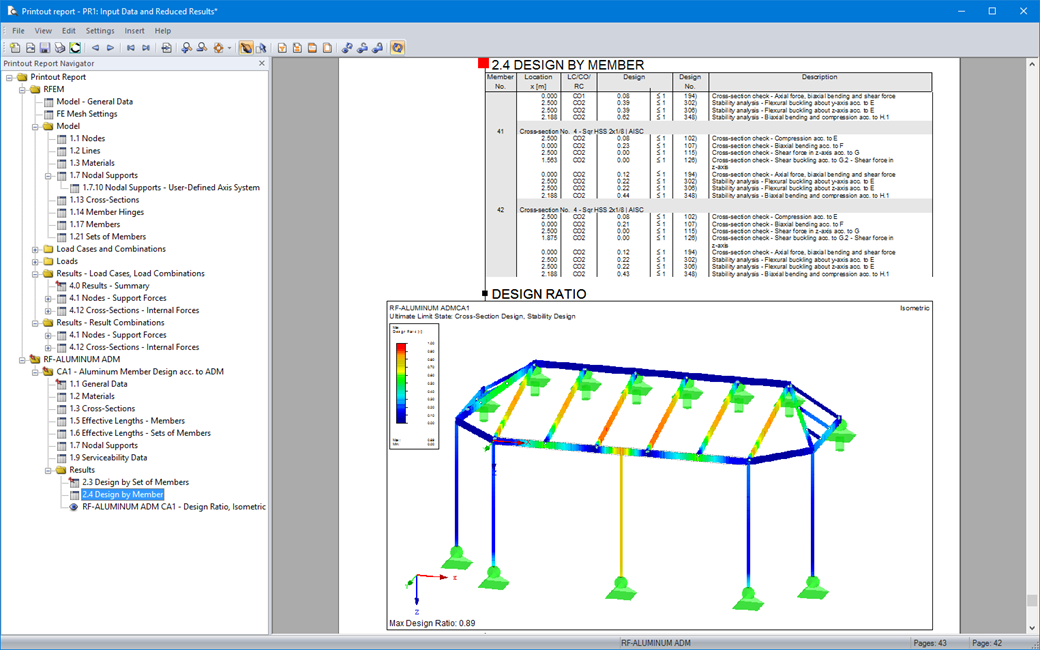Click the isometric structure model image
Screen dimensions: 1040x650
coord(655,484)
